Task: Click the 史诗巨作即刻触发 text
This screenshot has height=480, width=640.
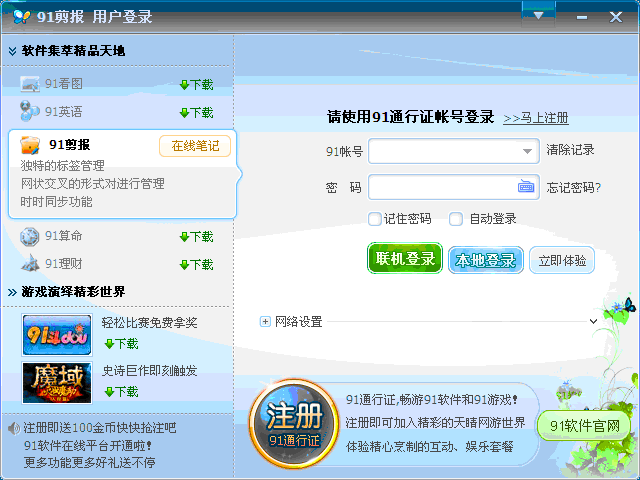Action: point(149,371)
